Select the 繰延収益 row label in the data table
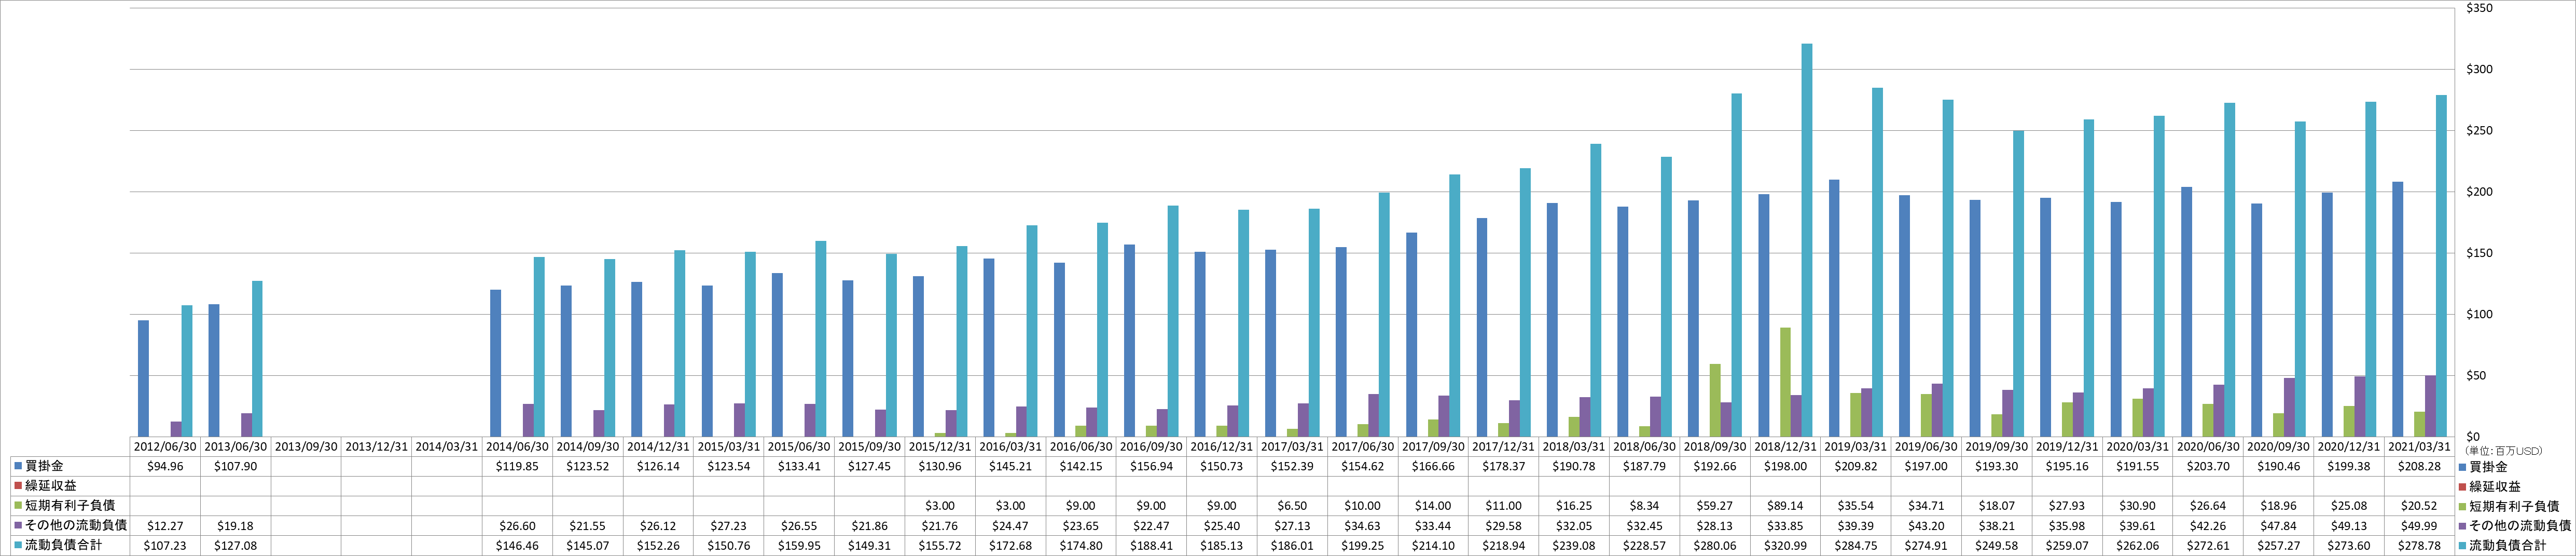This screenshot has height=556, width=2576. pos(51,486)
